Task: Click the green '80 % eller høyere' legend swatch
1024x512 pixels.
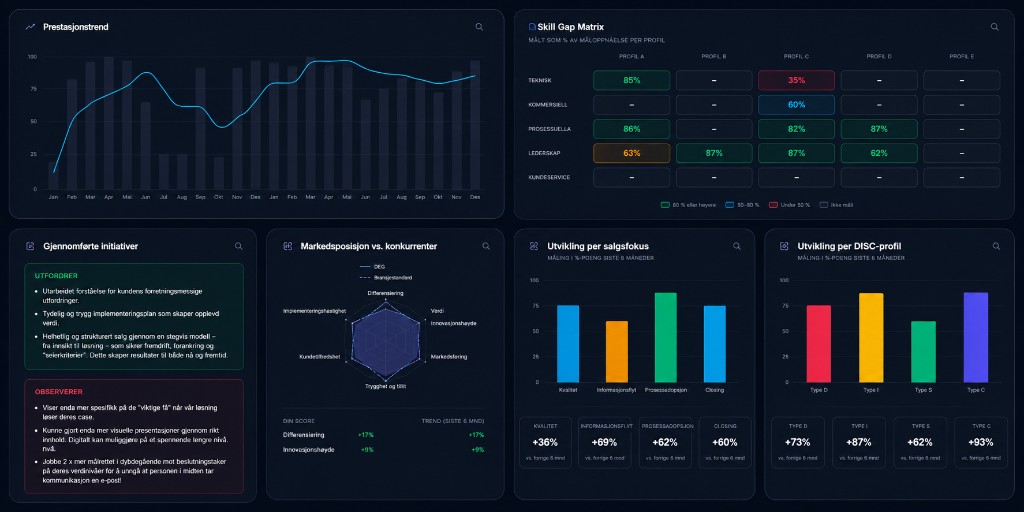Action: click(x=665, y=205)
